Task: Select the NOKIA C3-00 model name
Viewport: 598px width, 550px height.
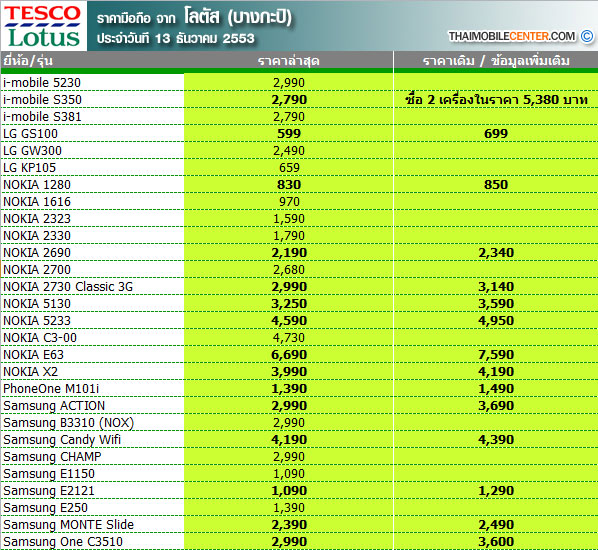Action: [x=40, y=338]
